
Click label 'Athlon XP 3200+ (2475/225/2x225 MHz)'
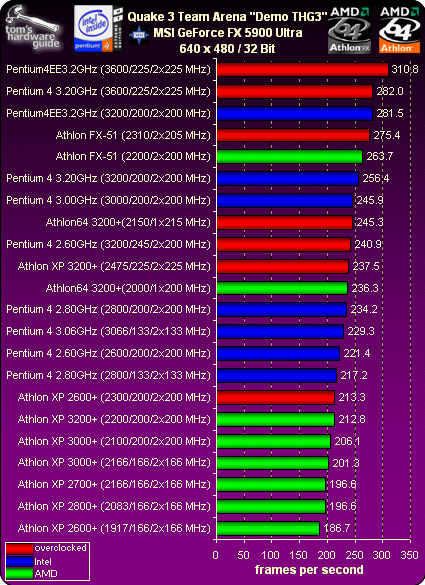114,266
